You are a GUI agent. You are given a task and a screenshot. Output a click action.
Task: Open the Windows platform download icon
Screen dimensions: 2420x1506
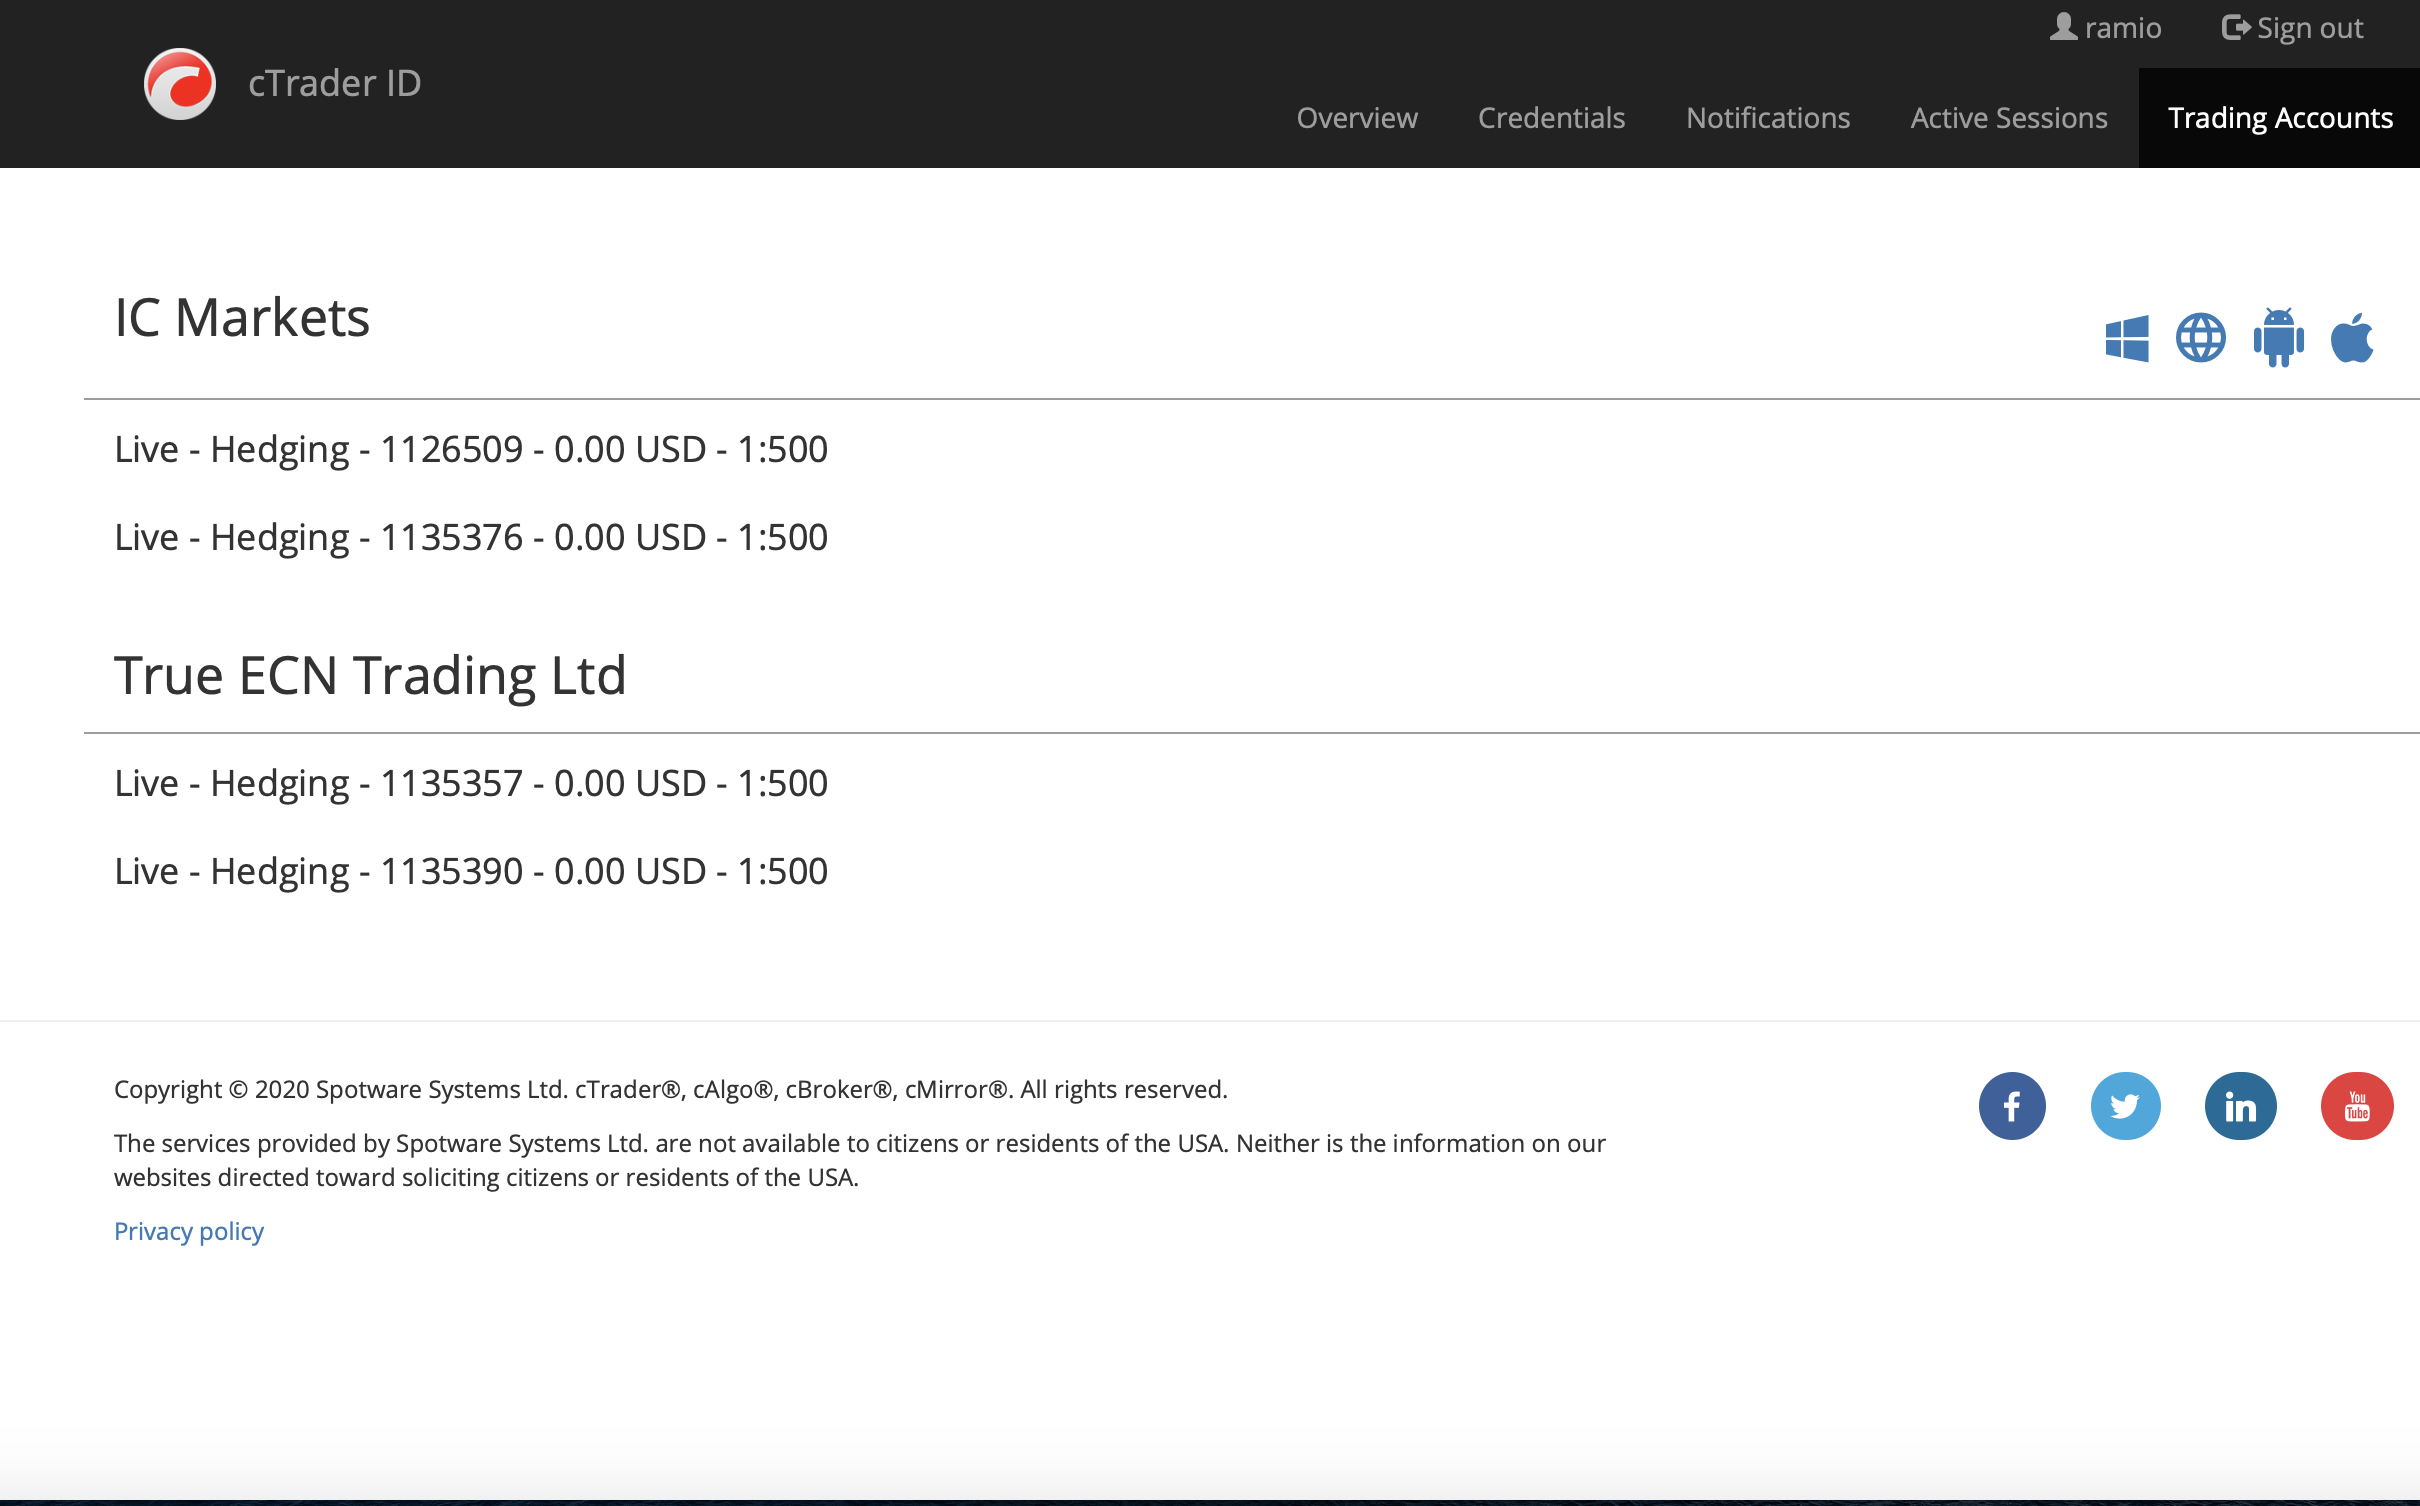(x=2126, y=338)
